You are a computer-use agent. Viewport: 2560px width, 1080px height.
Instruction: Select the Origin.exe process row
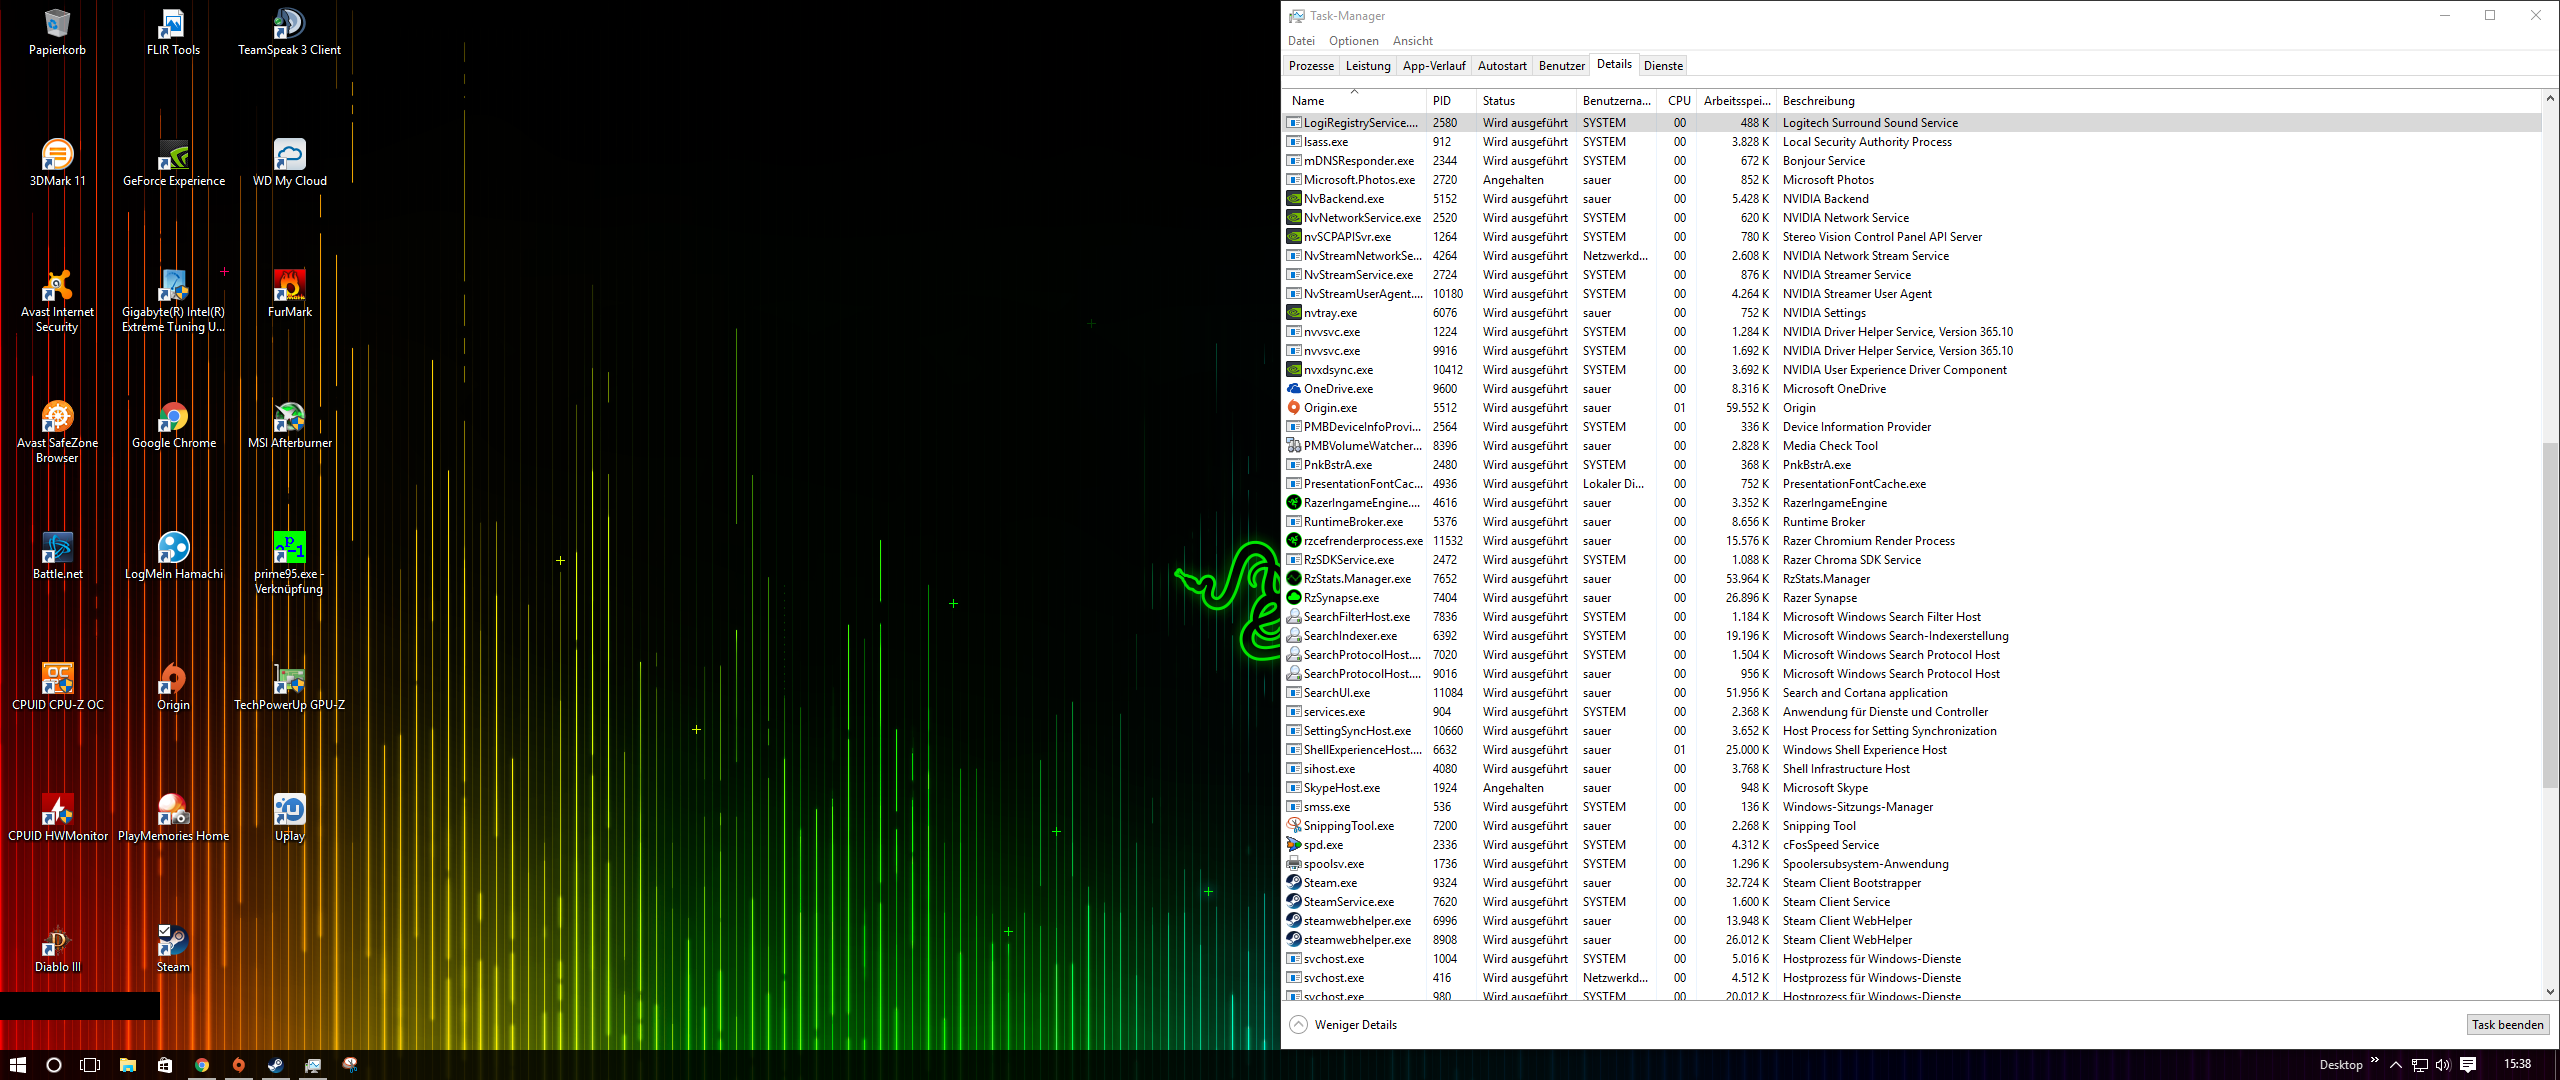pos(1330,408)
